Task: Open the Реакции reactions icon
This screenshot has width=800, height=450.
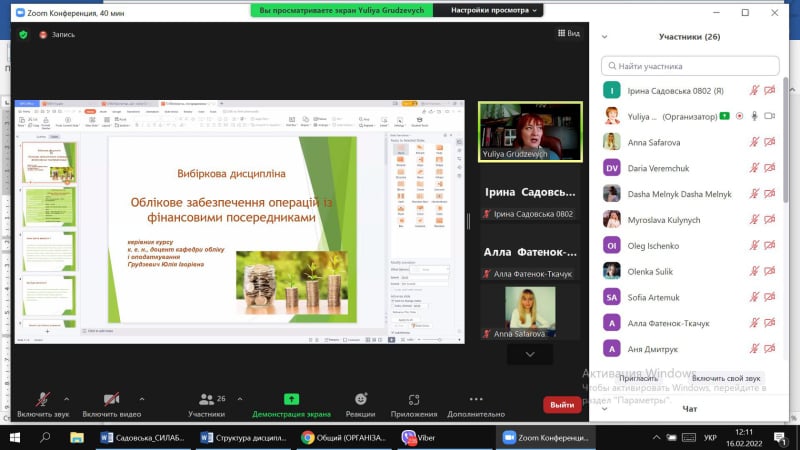Action: 360,398
